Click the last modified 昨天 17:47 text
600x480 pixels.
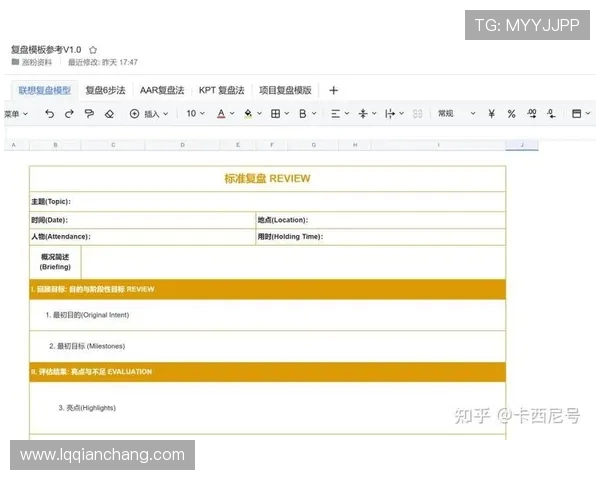(103, 62)
